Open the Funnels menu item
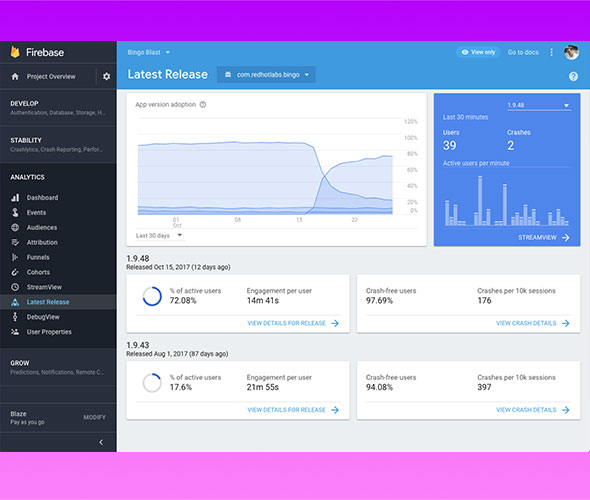The image size is (590, 500). (x=58, y=257)
